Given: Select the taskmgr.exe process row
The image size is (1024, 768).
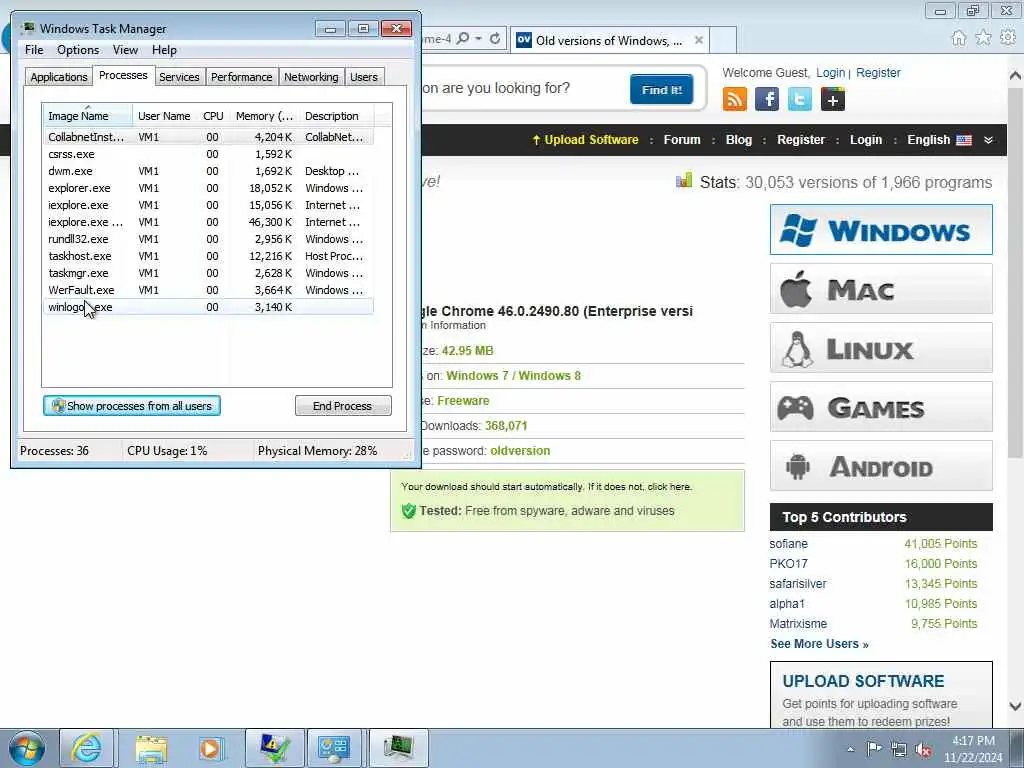Looking at the screenshot, I should (209, 273).
